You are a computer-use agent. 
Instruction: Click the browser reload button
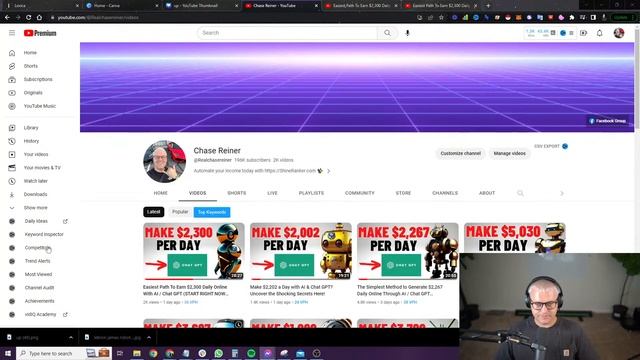pyautogui.click(x=29, y=18)
